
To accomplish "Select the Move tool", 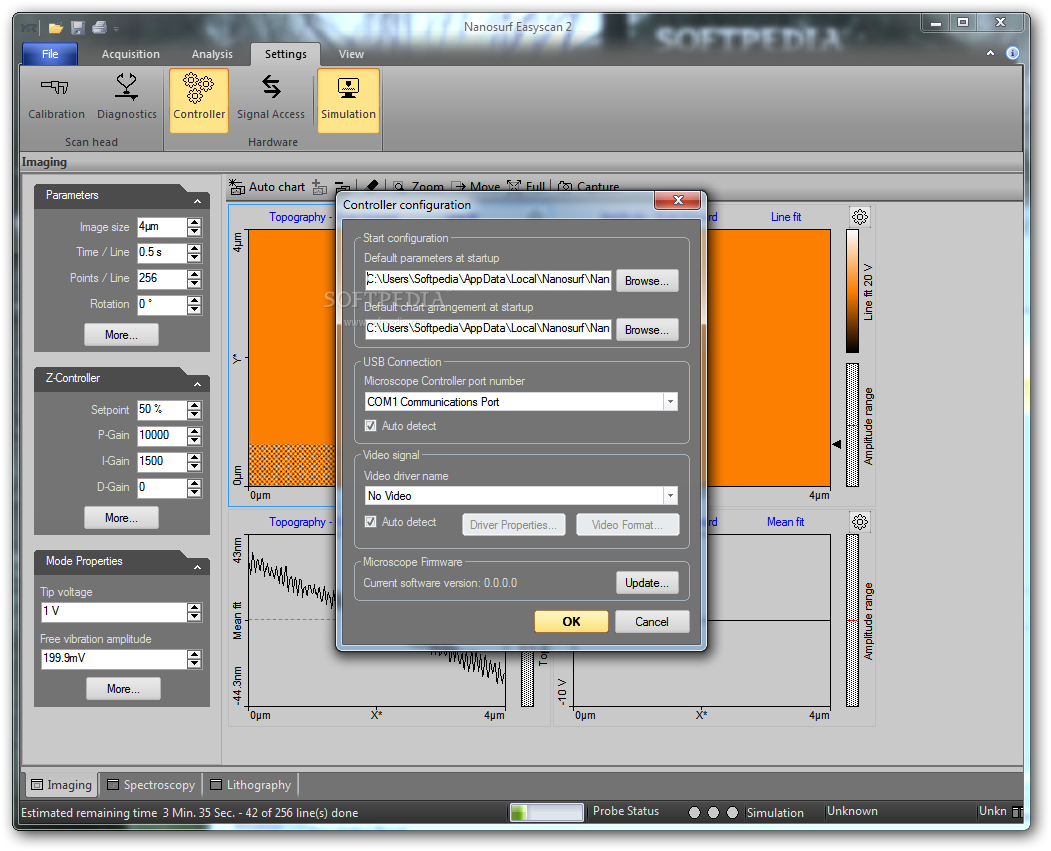I will click(x=476, y=186).
